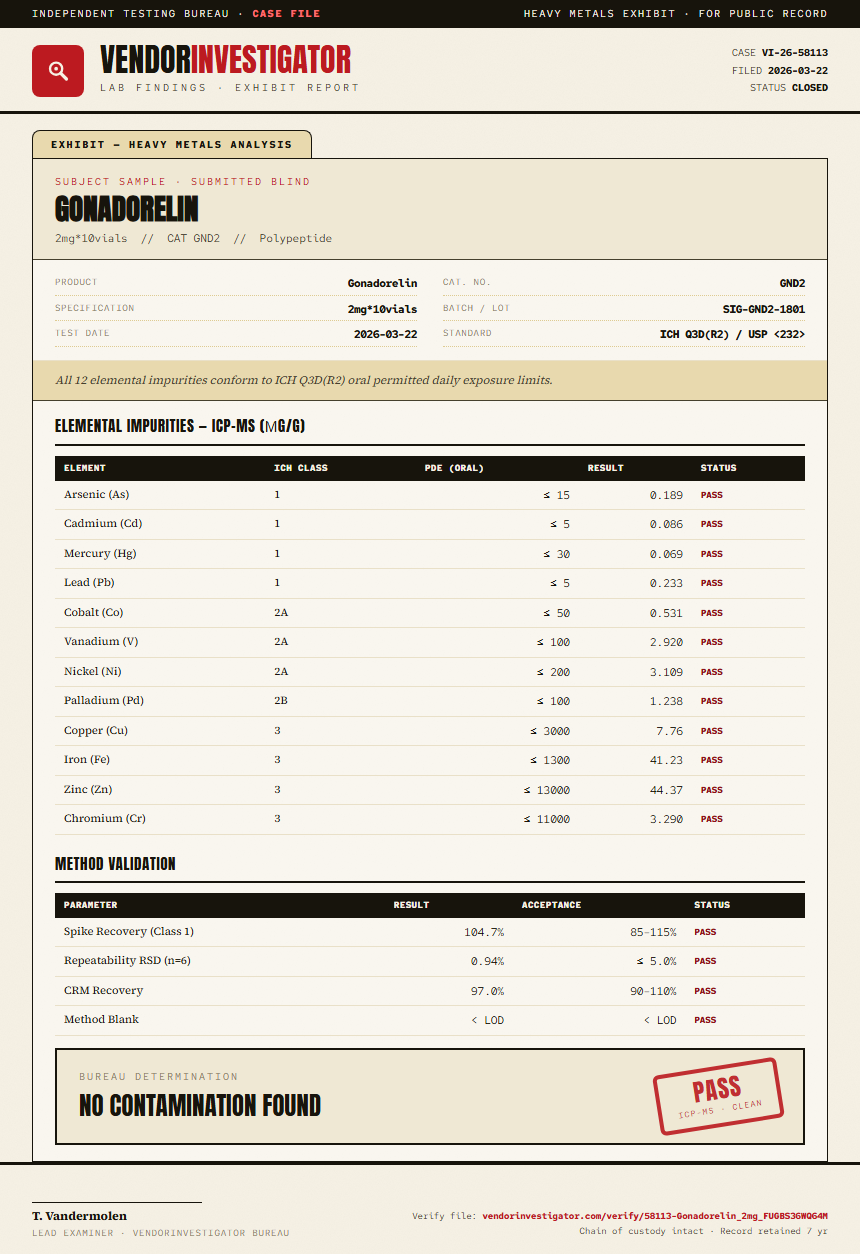The image size is (860, 1254).
Task: Click the Zinc (Zn) PDE limit ≤ 13000
Action: [547, 790]
